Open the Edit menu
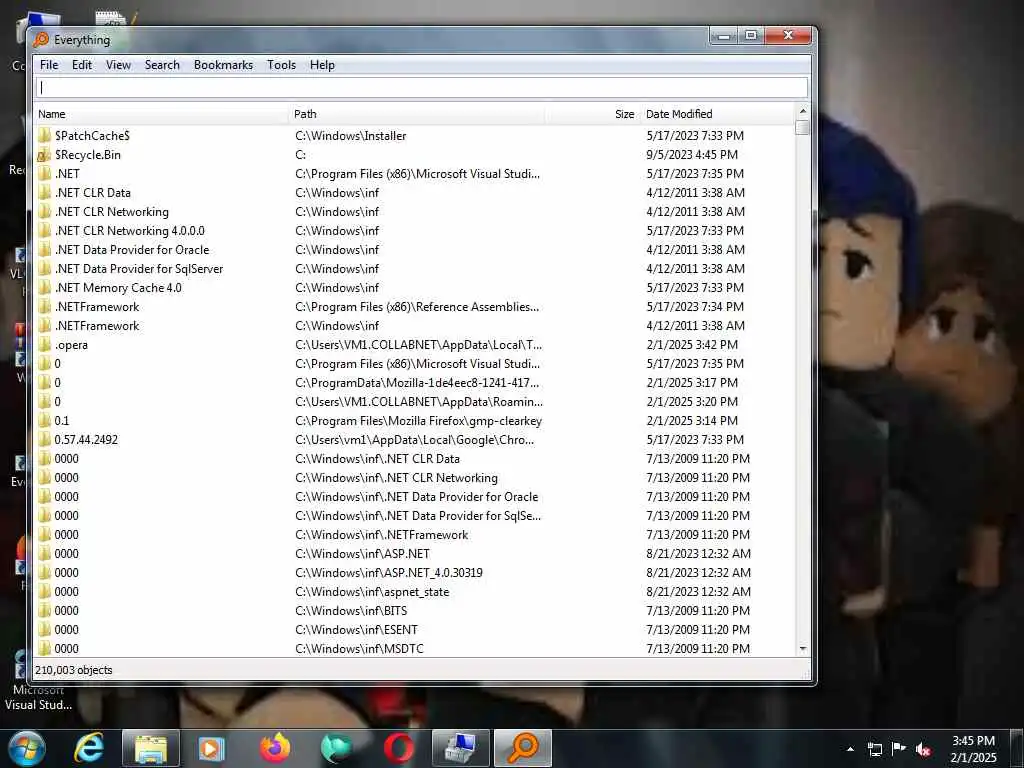The image size is (1024, 768). pos(82,65)
